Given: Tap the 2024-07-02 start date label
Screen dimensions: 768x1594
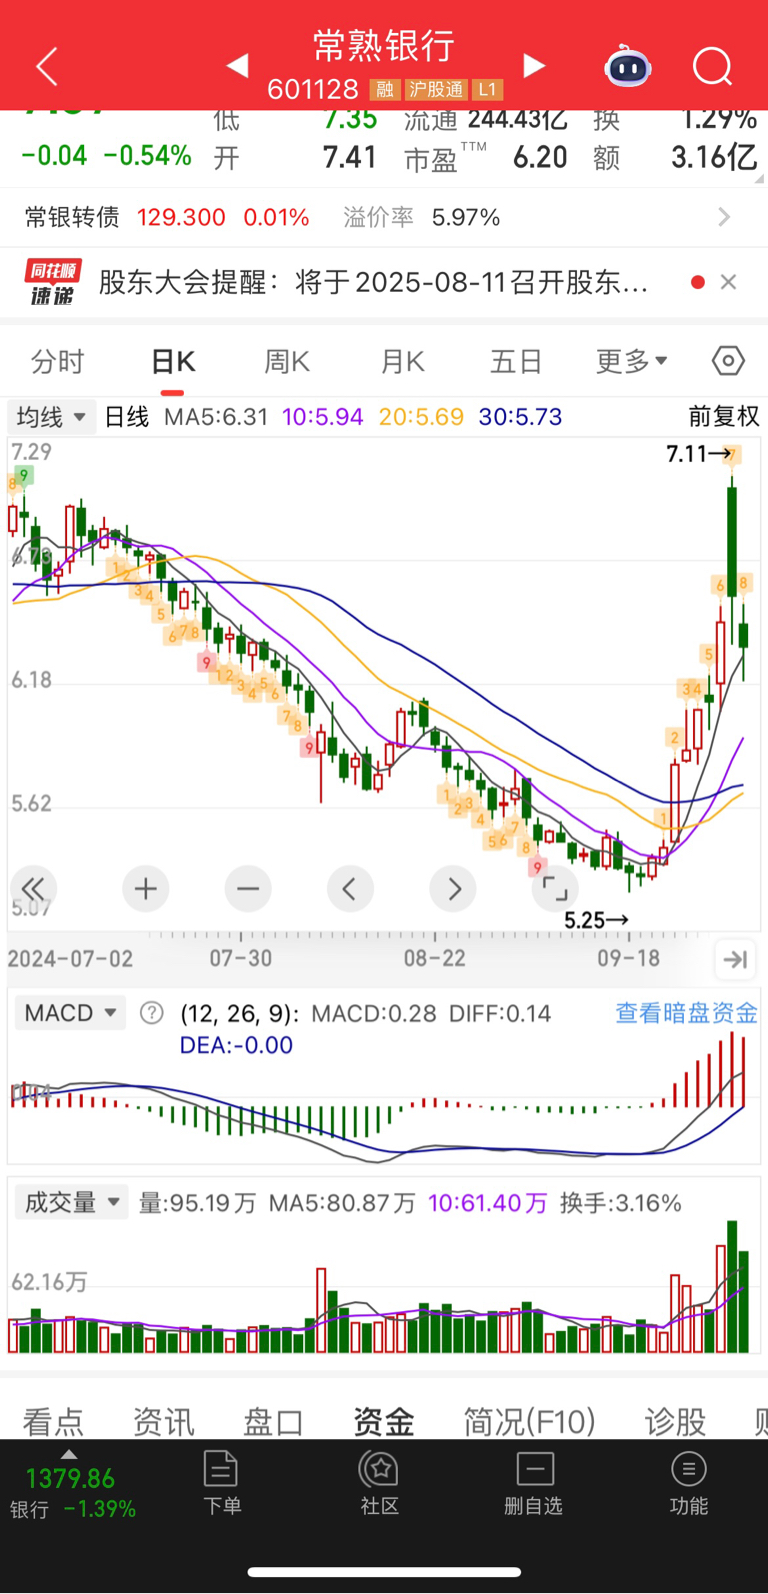Looking at the screenshot, I should click(x=70, y=958).
